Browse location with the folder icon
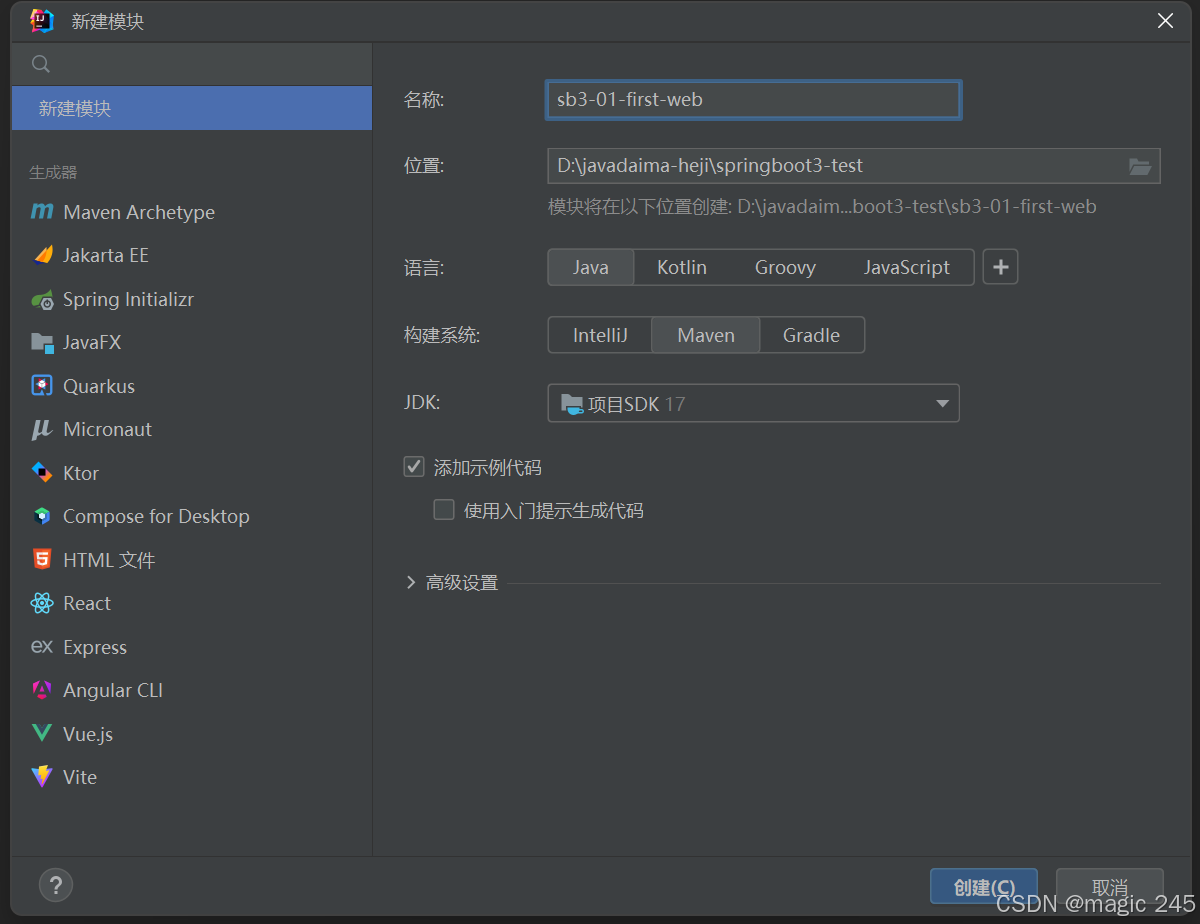 [1140, 166]
